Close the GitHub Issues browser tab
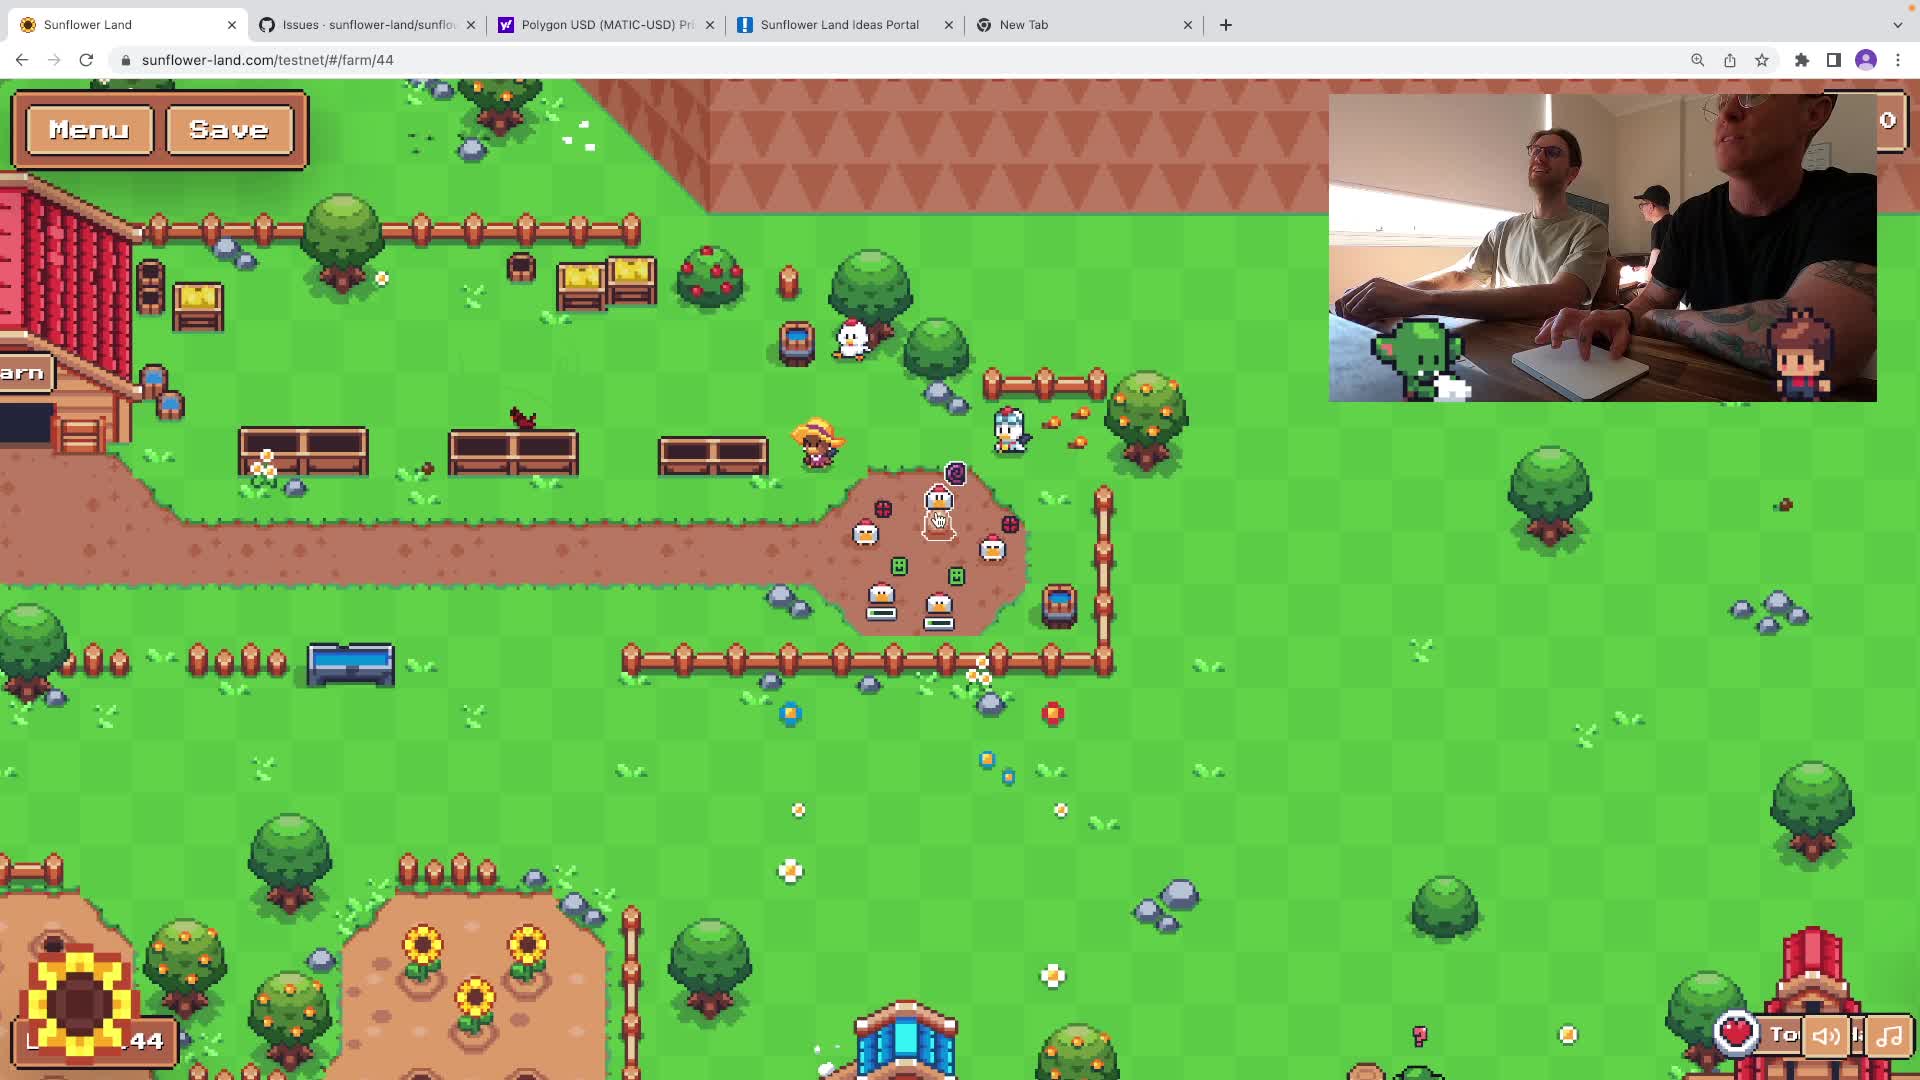The image size is (1920, 1080). pos(471,25)
